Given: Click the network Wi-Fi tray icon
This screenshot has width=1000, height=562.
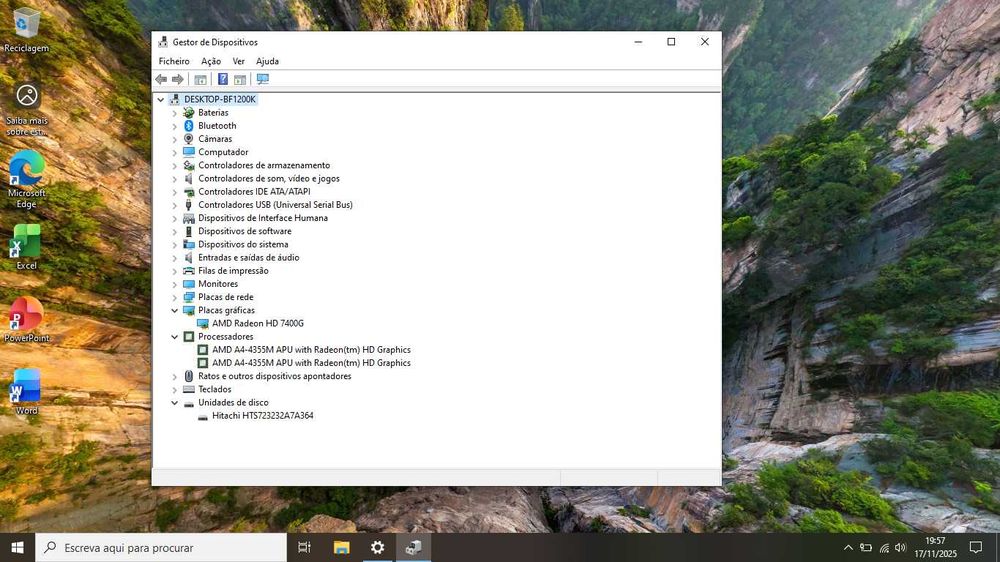Looking at the screenshot, I should tap(884, 547).
